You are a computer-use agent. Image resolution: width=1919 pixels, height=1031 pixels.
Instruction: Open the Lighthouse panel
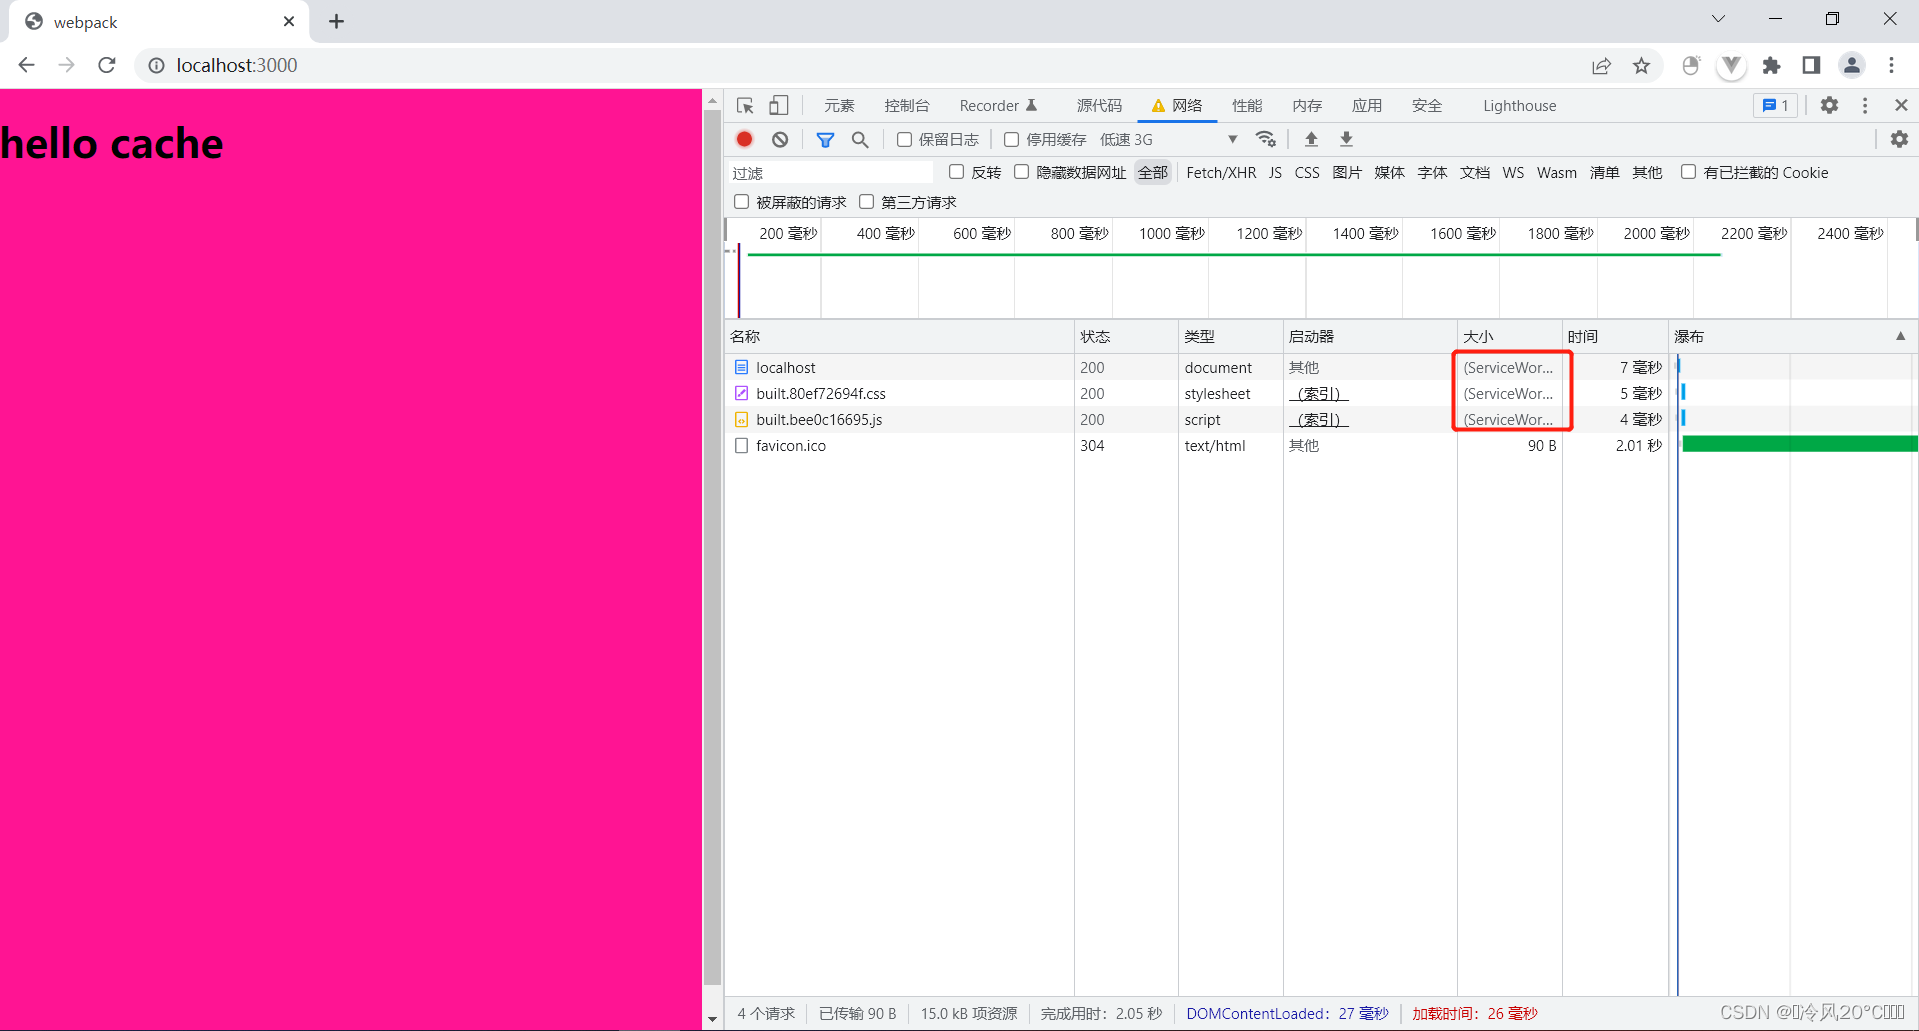(1519, 105)
